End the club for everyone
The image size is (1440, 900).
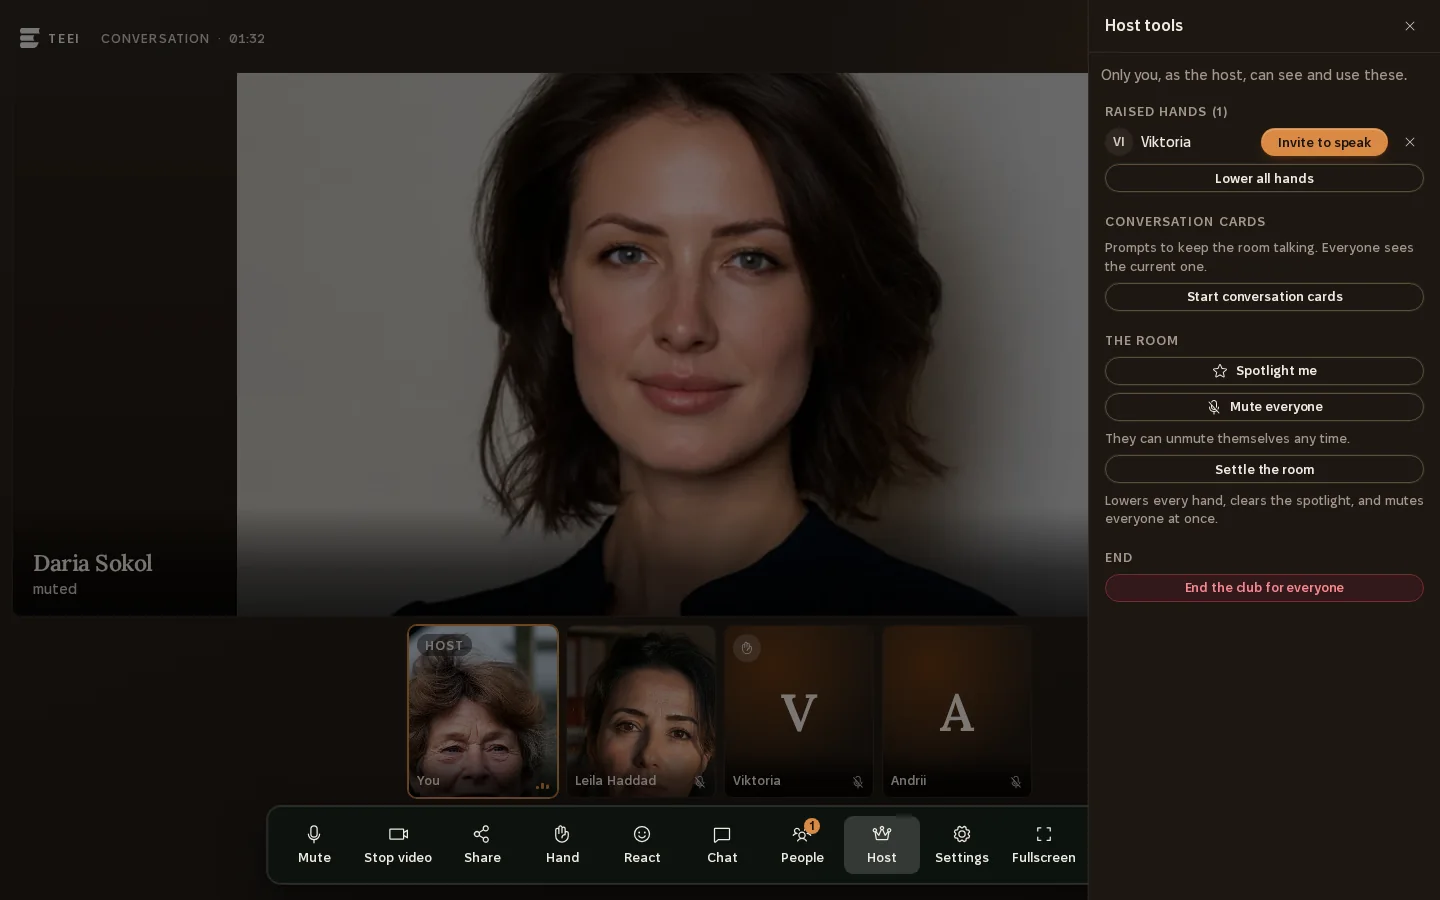[x=1264, y=588]
